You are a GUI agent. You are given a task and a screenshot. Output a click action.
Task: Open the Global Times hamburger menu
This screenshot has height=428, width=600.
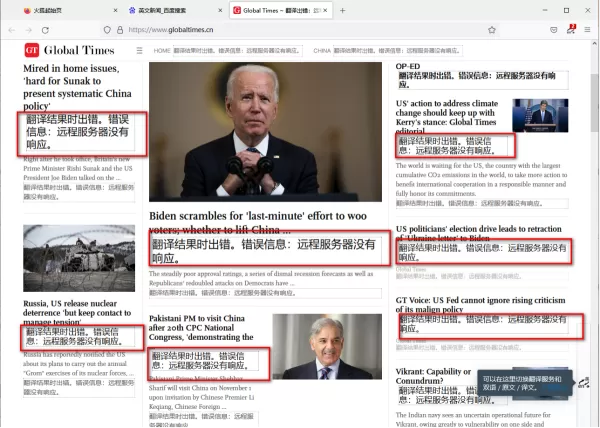click(139, 50)
